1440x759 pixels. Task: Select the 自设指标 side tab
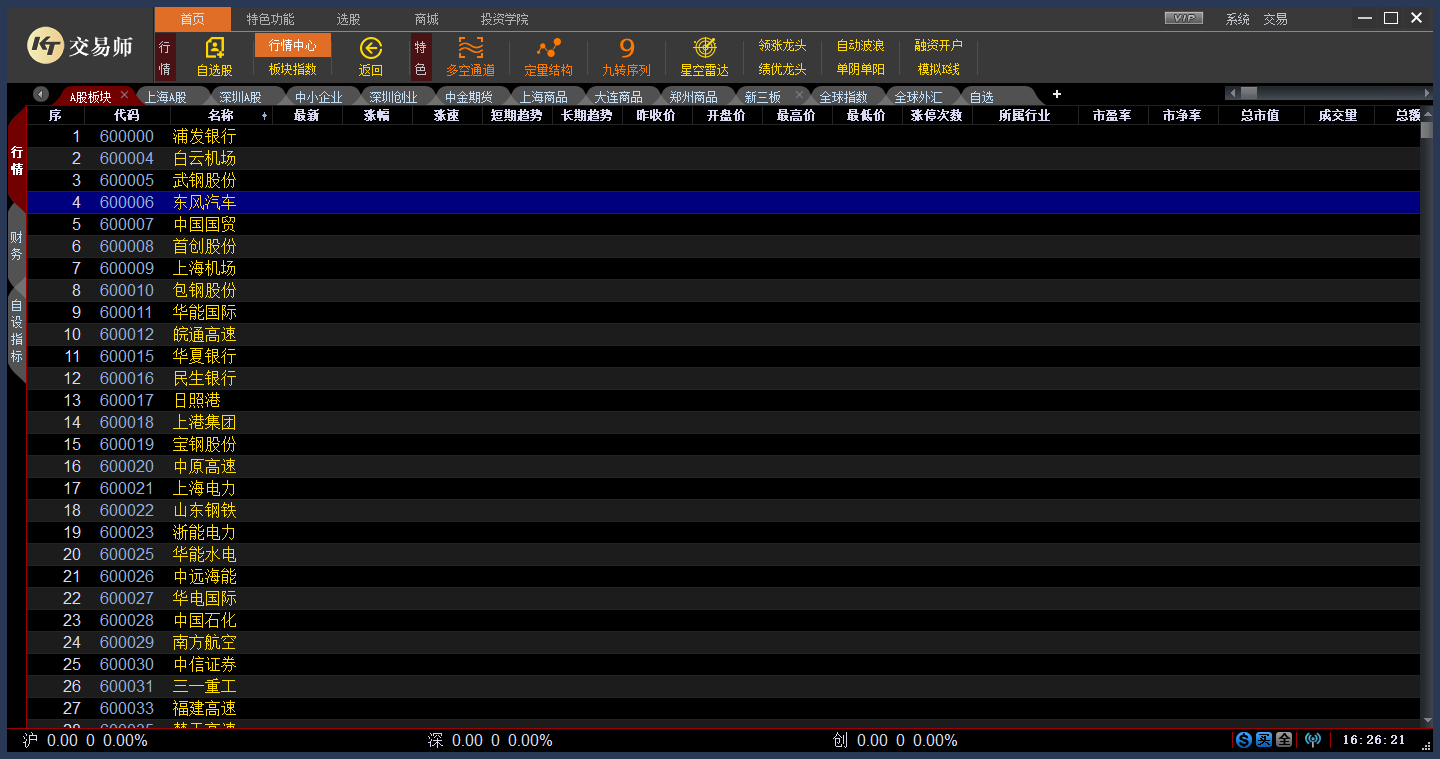[16, 331]
